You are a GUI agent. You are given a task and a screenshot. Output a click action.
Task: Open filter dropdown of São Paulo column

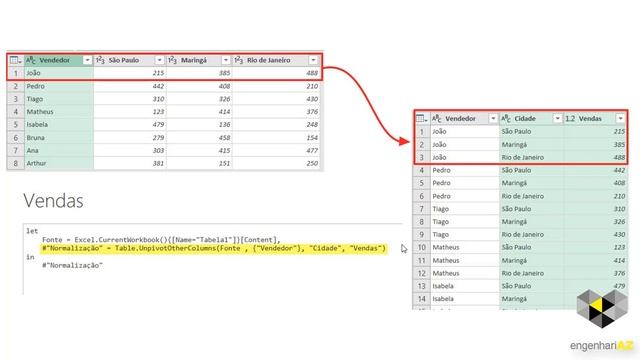click(x=160, y=60)
